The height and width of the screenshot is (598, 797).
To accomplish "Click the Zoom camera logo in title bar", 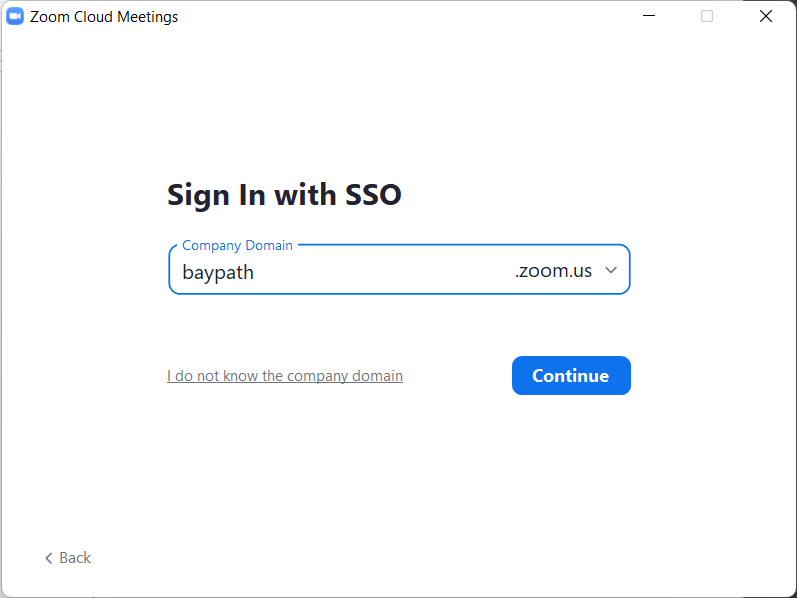I will pyautogui.click(x=15, y=17).
